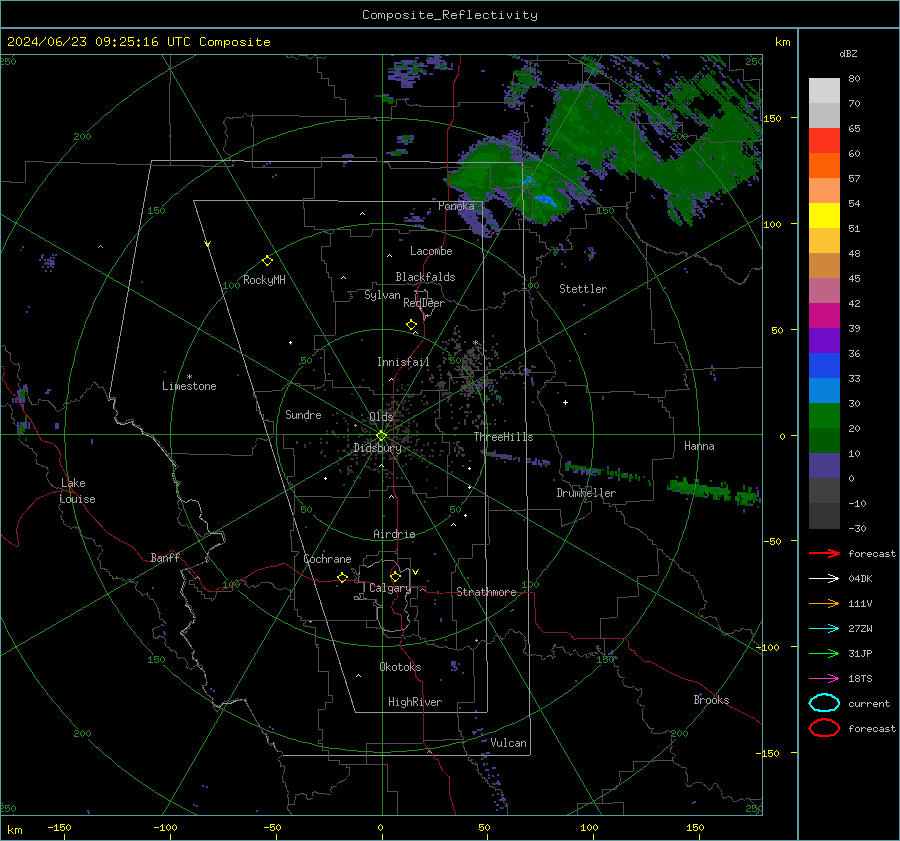Viewport: 900px width, 841px height.
Task: Click the white asterisk marker above Limestone
Action: pos(189,377)
